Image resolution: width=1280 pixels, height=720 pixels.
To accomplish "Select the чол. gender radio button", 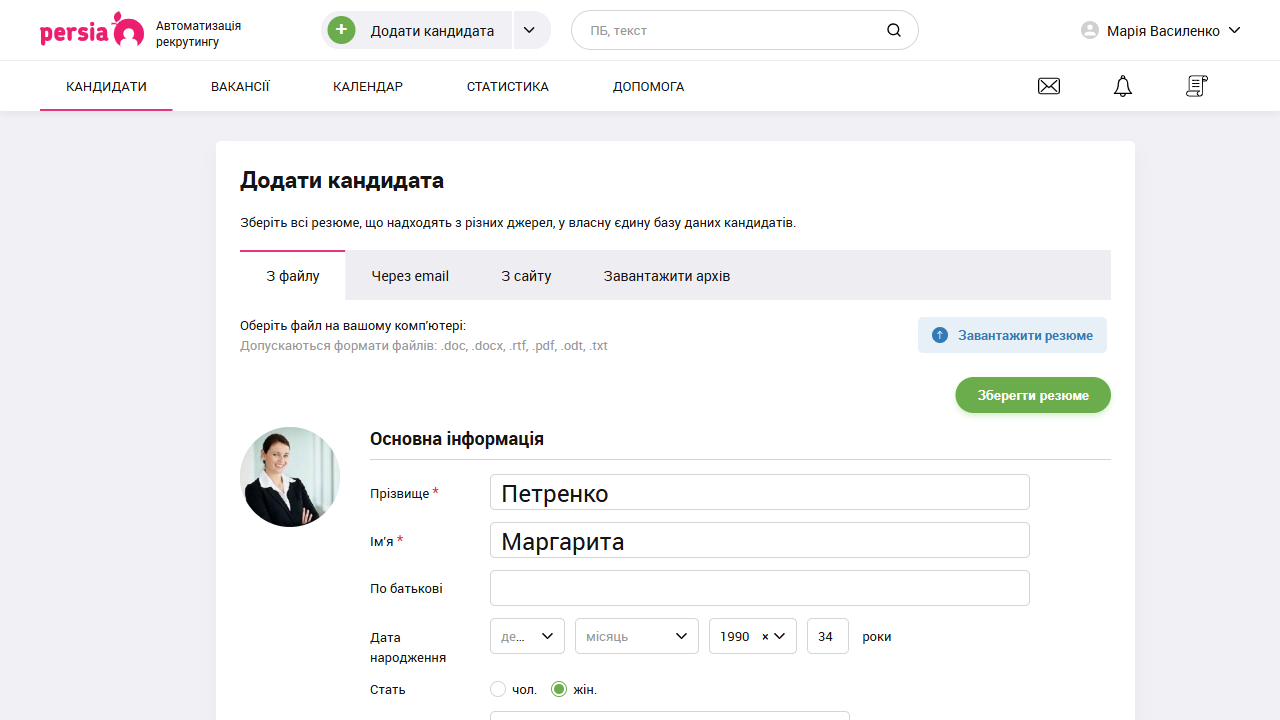I will point(497,689).
